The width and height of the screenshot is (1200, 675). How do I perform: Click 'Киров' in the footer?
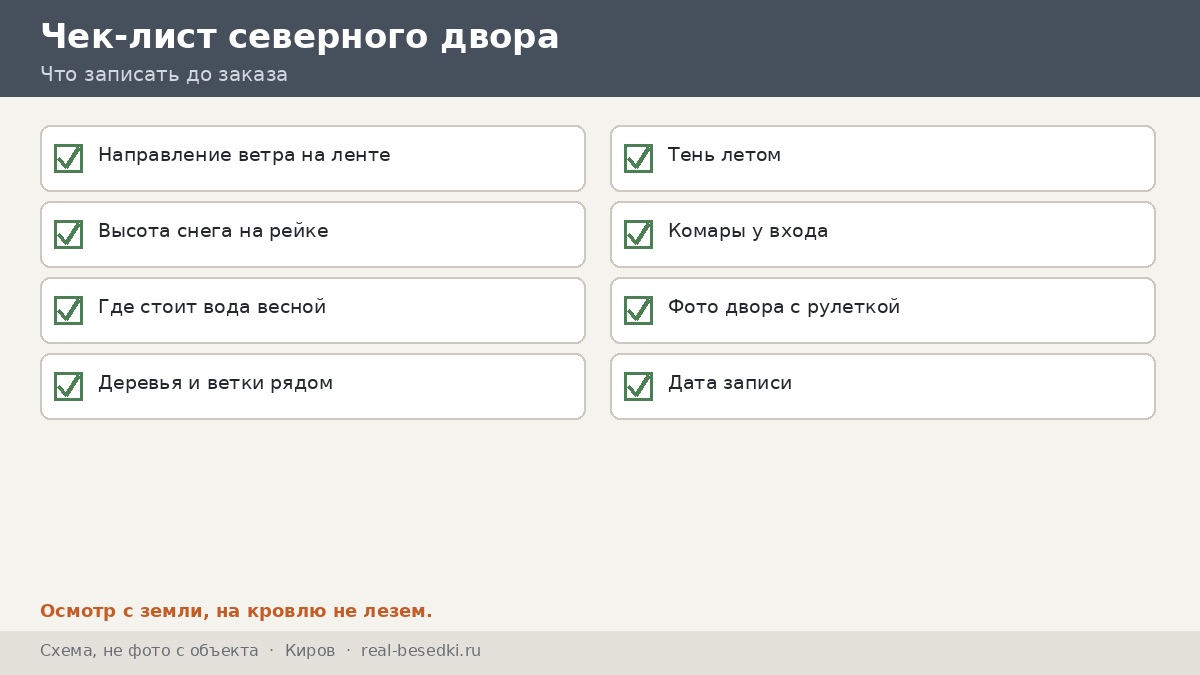point(310,651)
